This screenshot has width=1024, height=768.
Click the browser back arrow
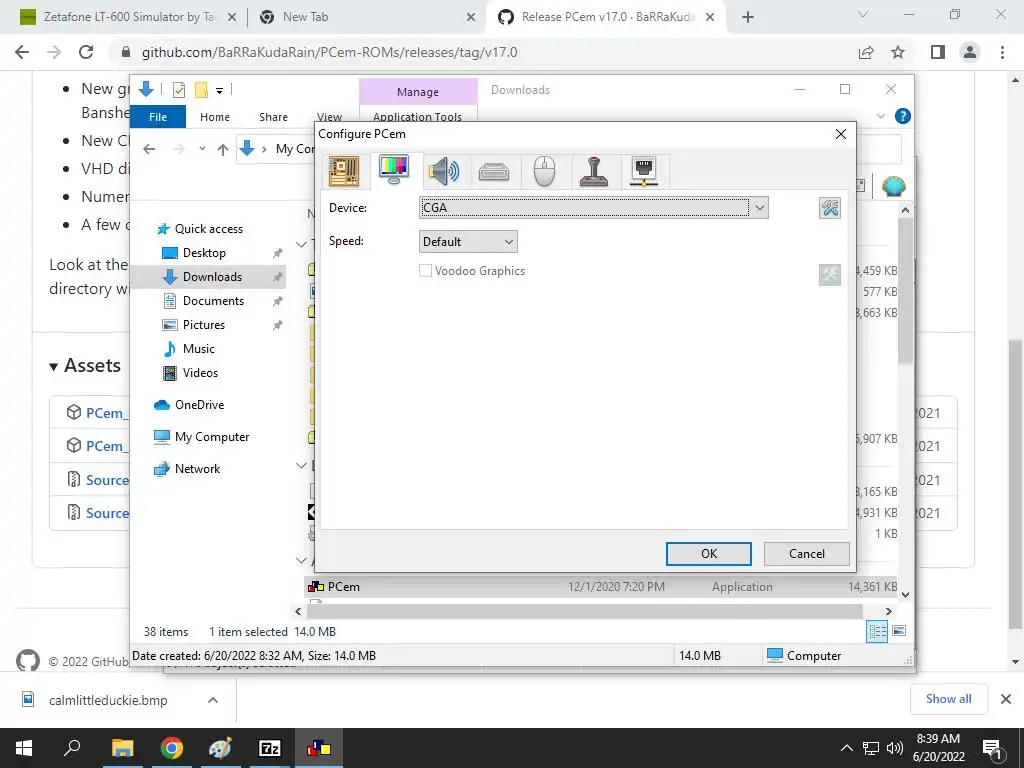tap(22, 52)
